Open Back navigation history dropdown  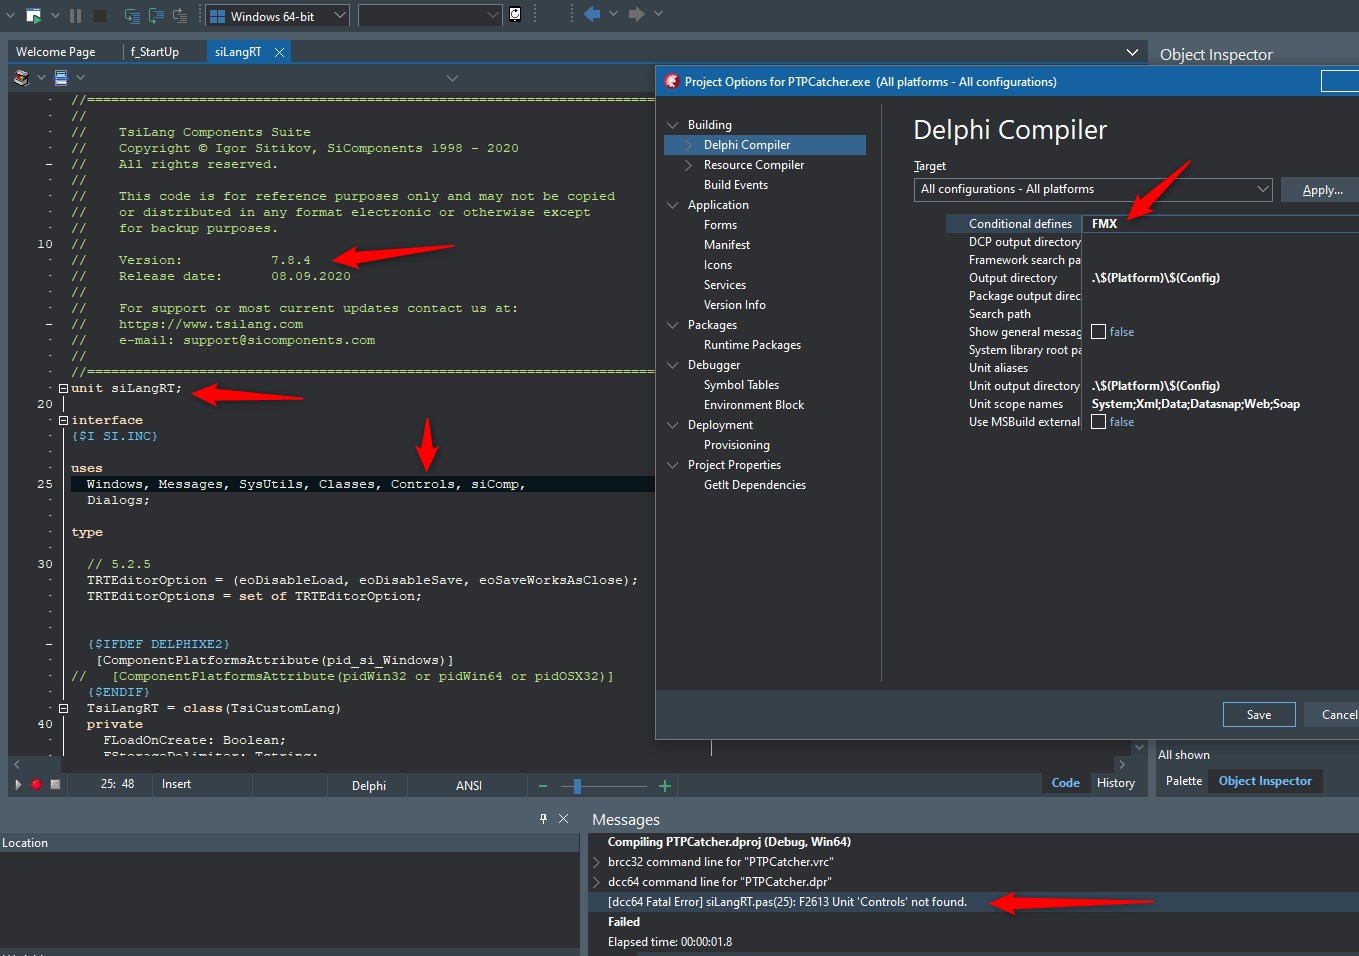(x=613, y=14)
